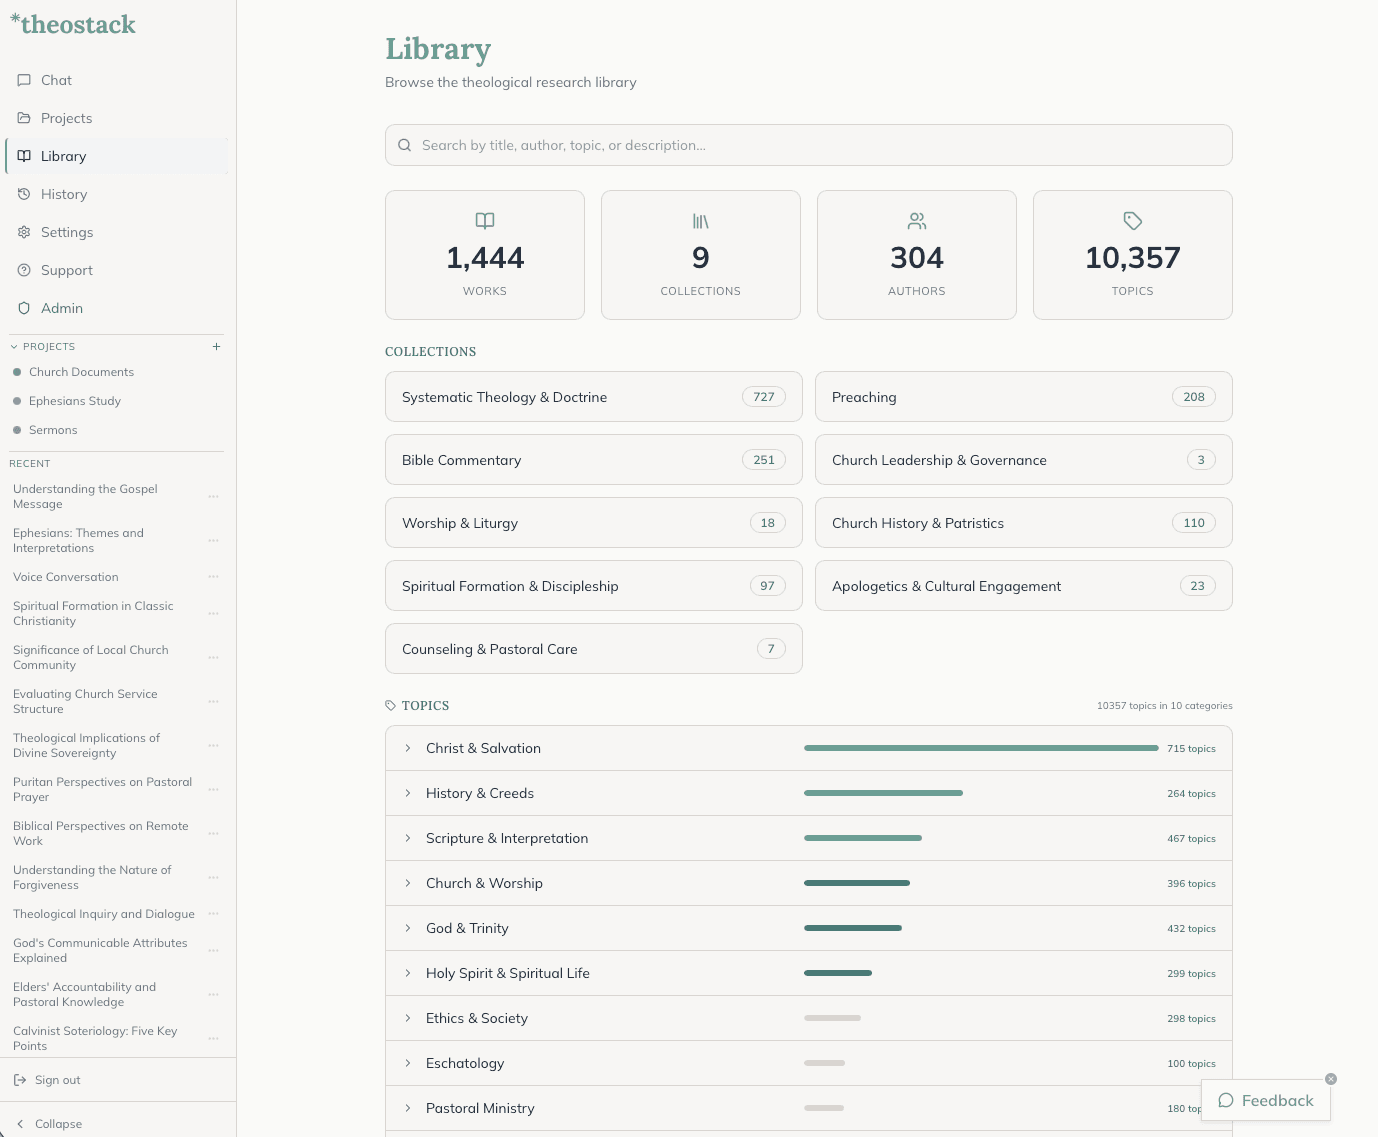The width and height of the screenshot is (1378, 1137).
Task: Expand the Christ & Salvation topic category
Action: 408,748
